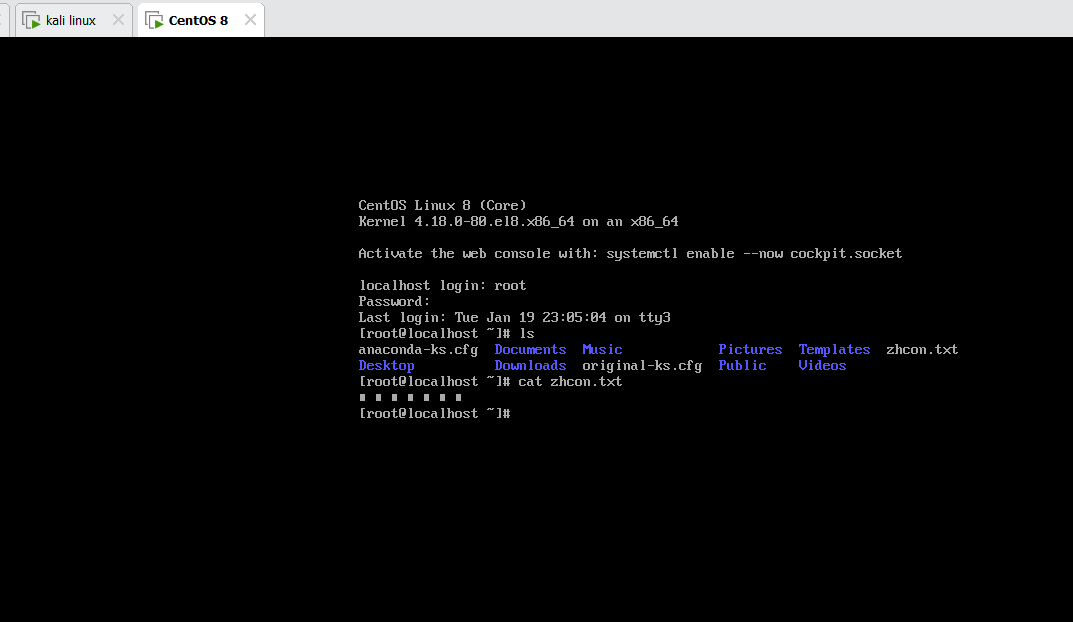Close the kali linux tab
The width and height of the screenshot is (1073, 622).
point(118,18)
